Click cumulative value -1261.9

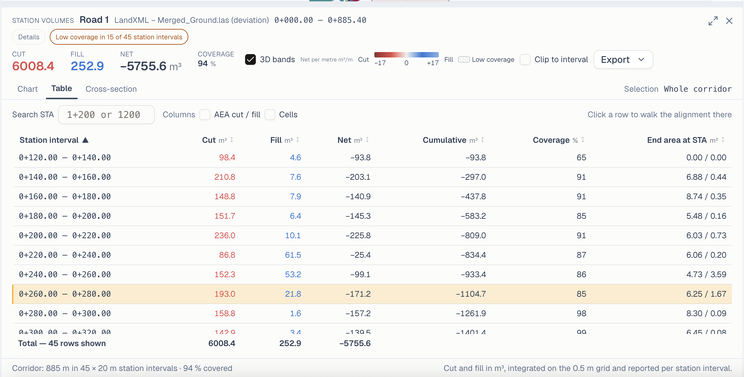click(x=471, y=313)
